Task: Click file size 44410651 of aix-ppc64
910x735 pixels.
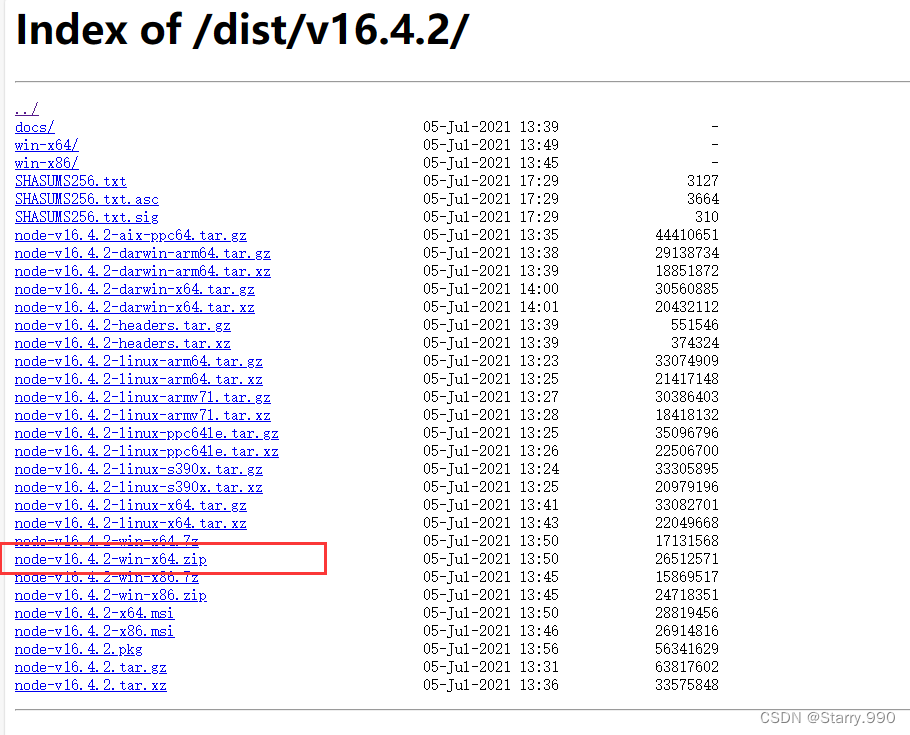Action: [687, 235]
